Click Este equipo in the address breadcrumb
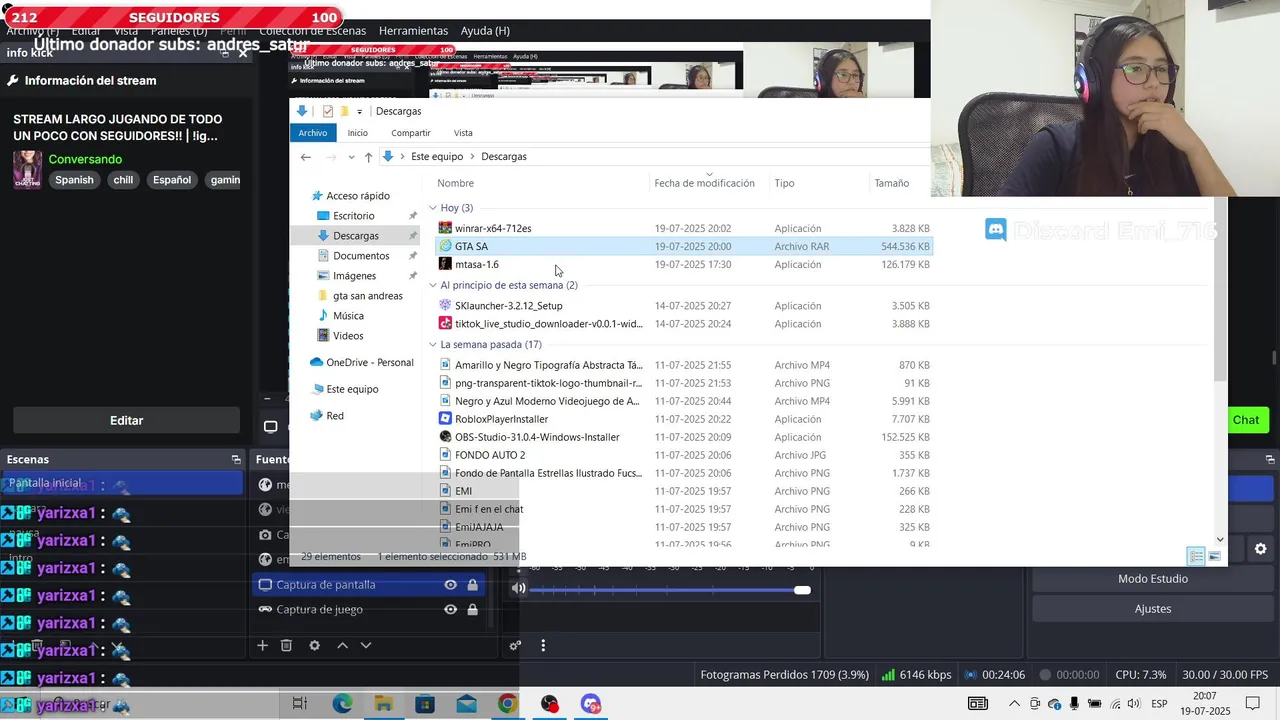 click(x=437, y=157)
